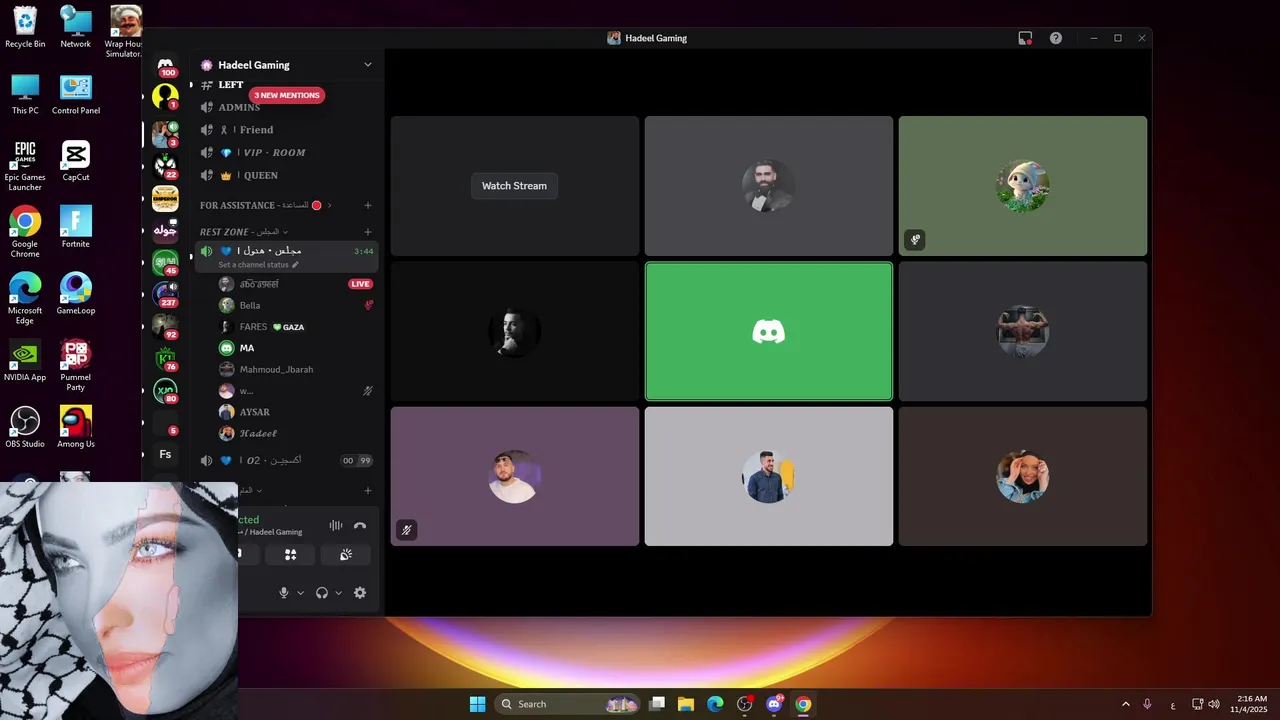
Task: Open Discord user settings gear
Action: (360, 593)
